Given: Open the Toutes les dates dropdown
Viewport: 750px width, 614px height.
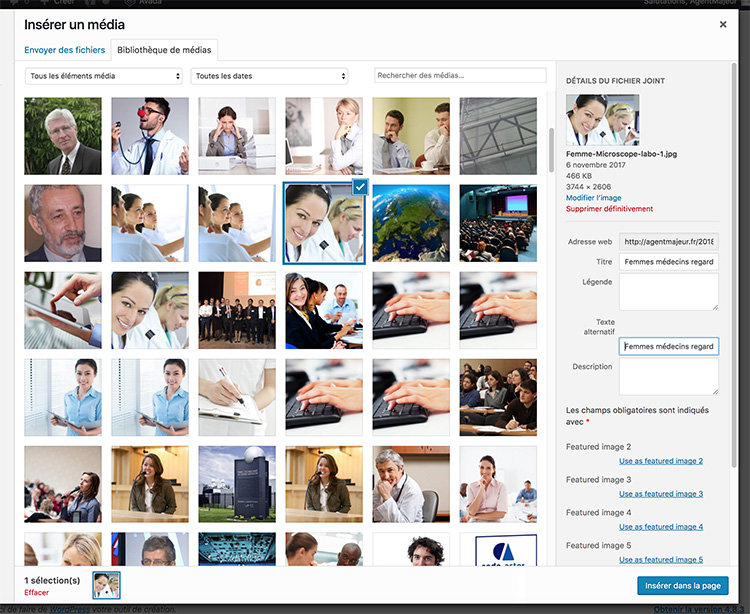Looking at the screenshot, I should pos(269,76).
